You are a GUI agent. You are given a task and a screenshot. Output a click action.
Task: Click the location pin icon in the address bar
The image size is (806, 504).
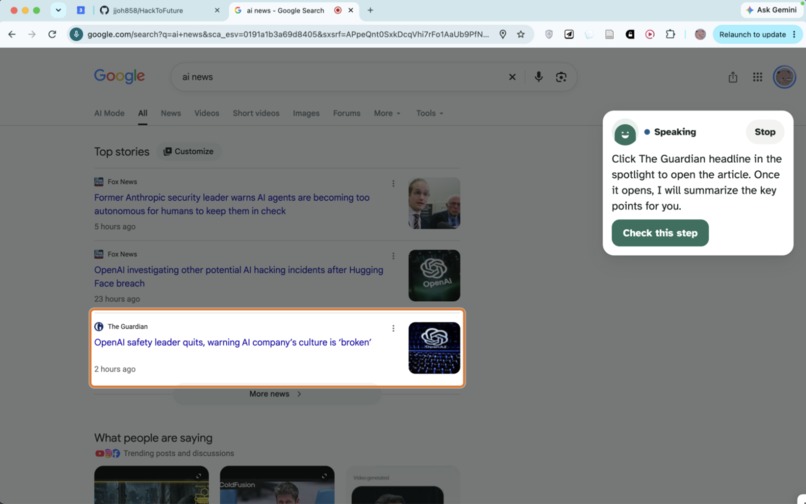pyautogui.click(x=503, y=34)
